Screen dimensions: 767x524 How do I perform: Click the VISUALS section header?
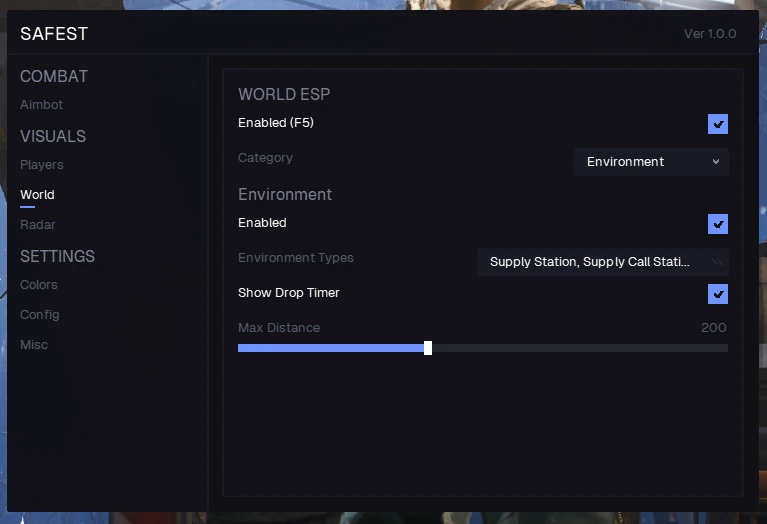53,136
